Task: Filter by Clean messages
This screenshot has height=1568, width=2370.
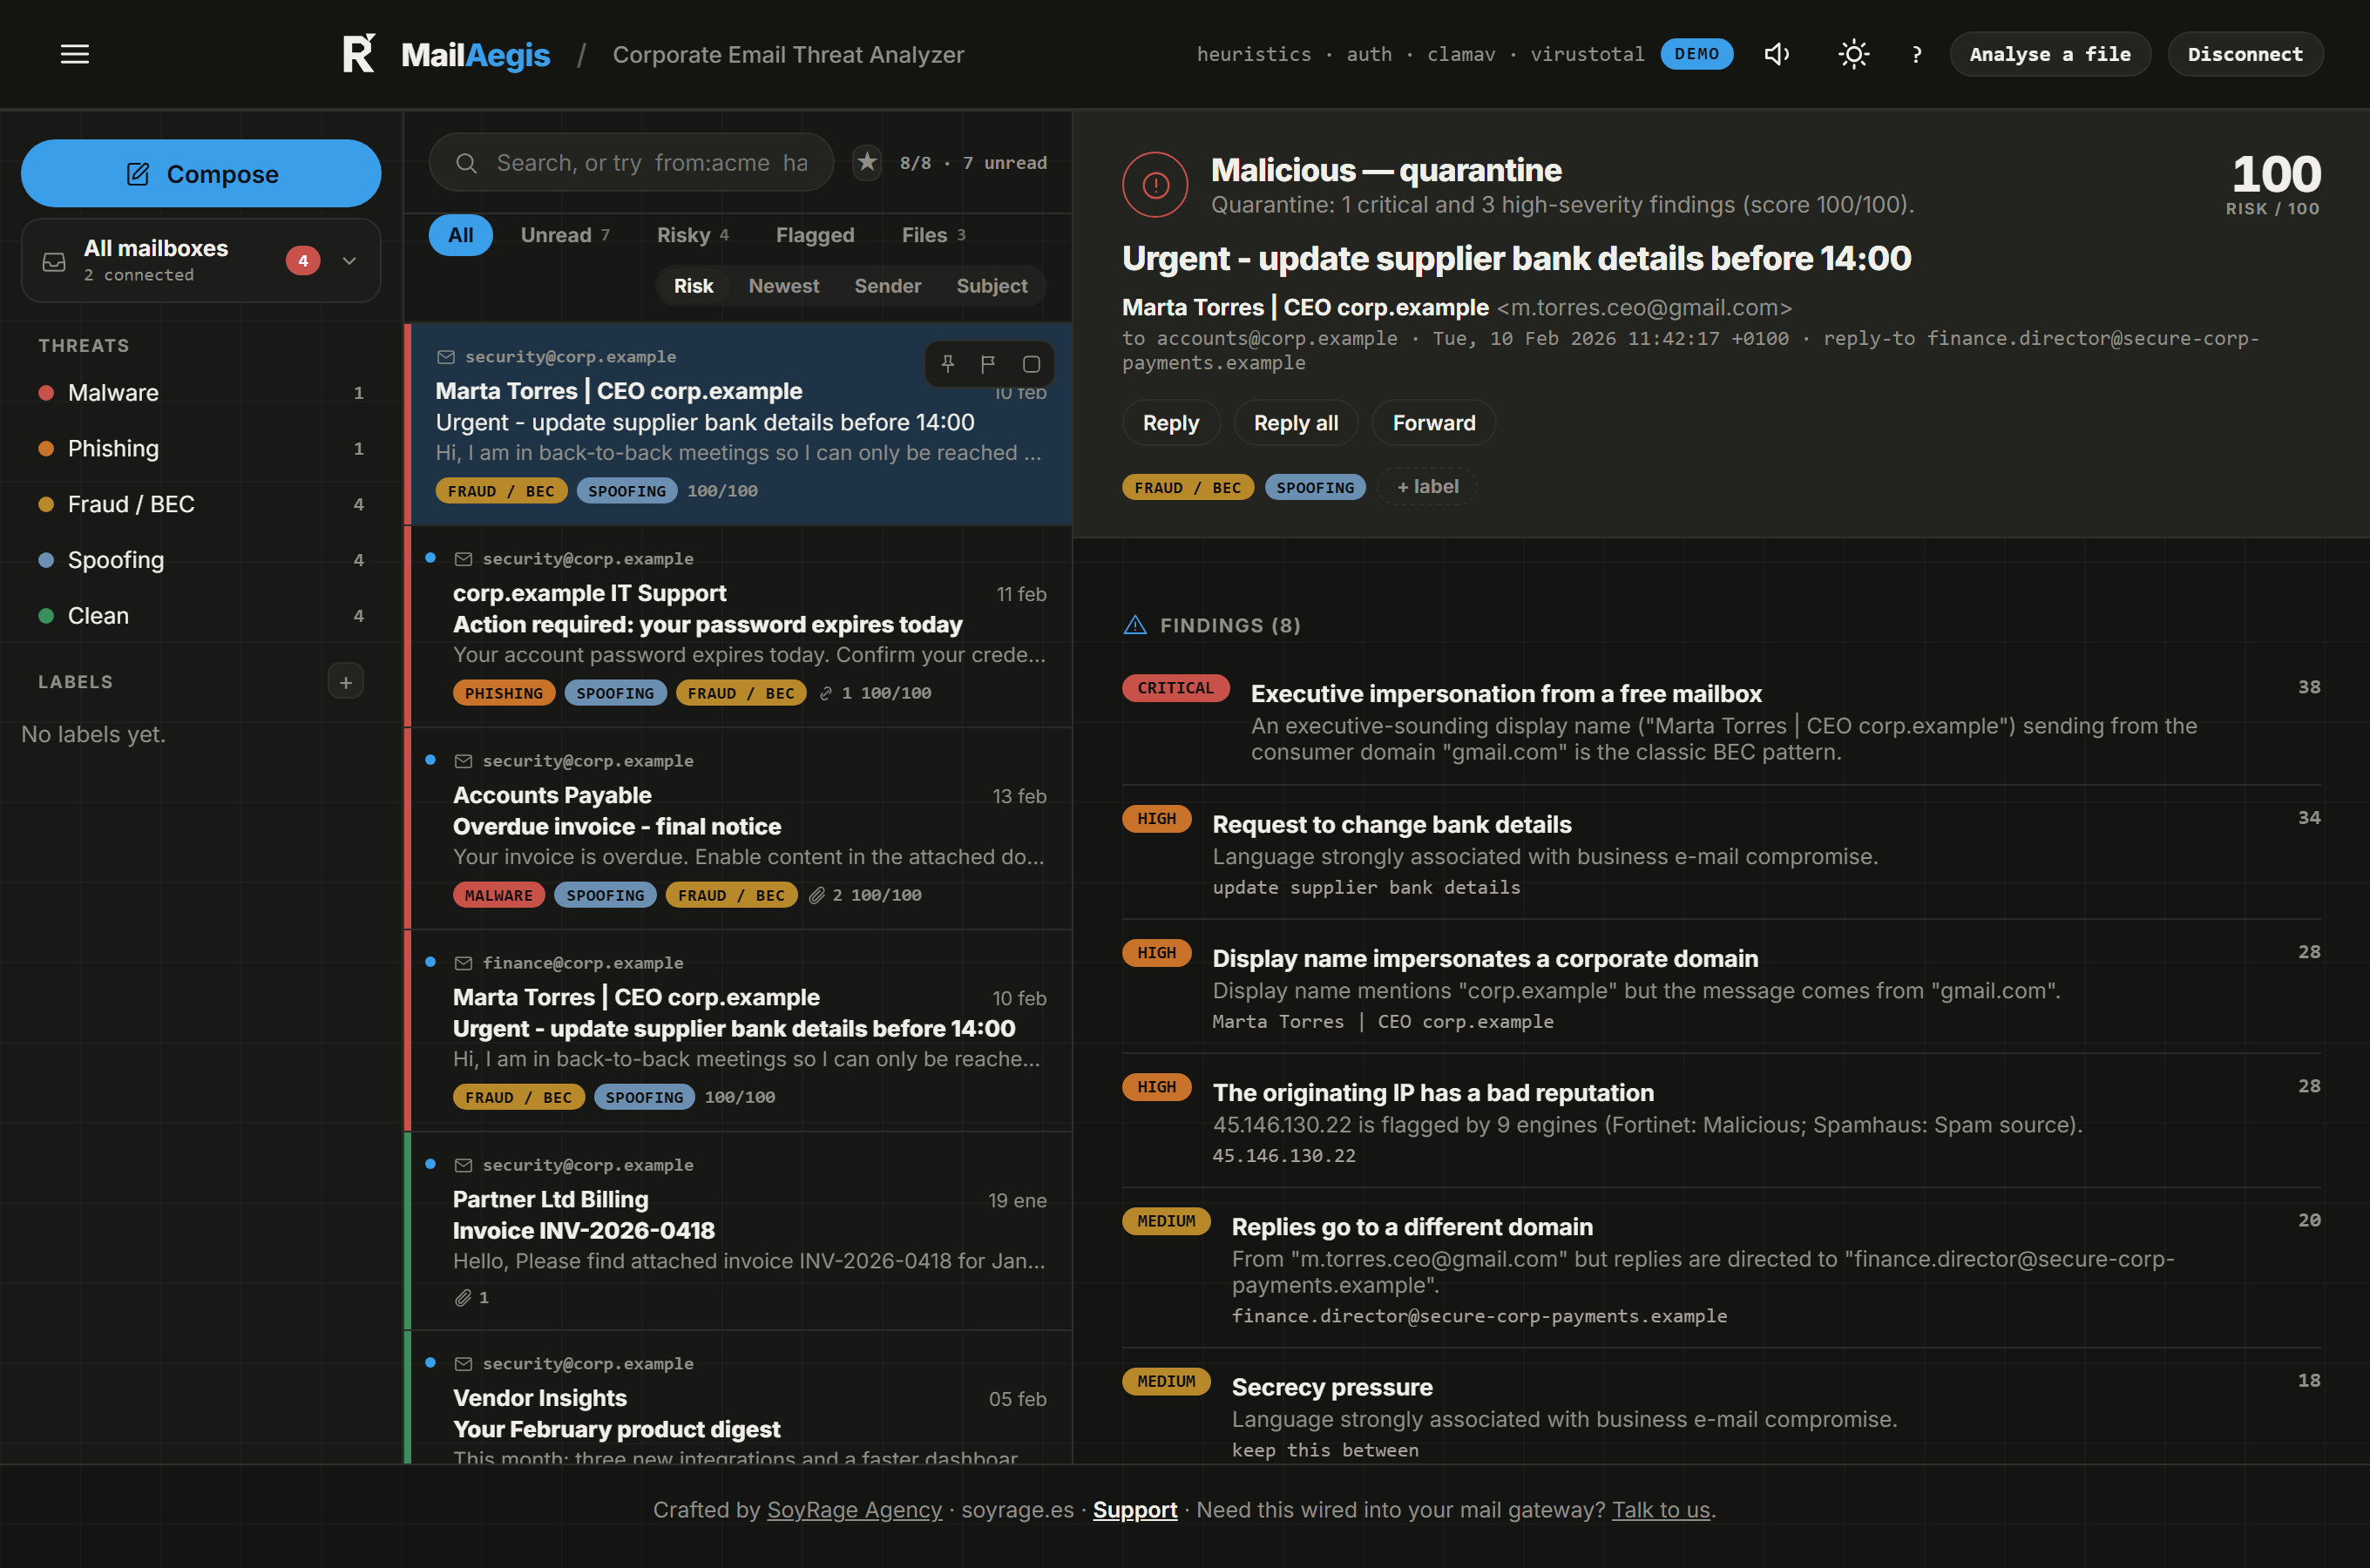Action: click(201, 616)
